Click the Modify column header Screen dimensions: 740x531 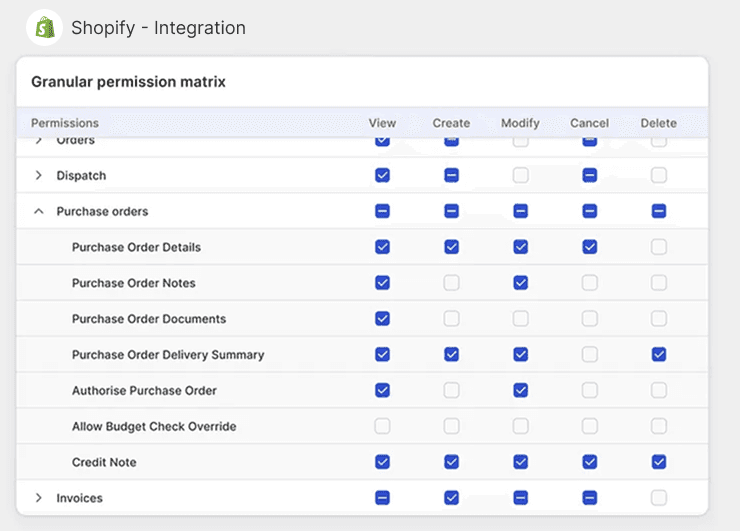(x=520, y=123)
